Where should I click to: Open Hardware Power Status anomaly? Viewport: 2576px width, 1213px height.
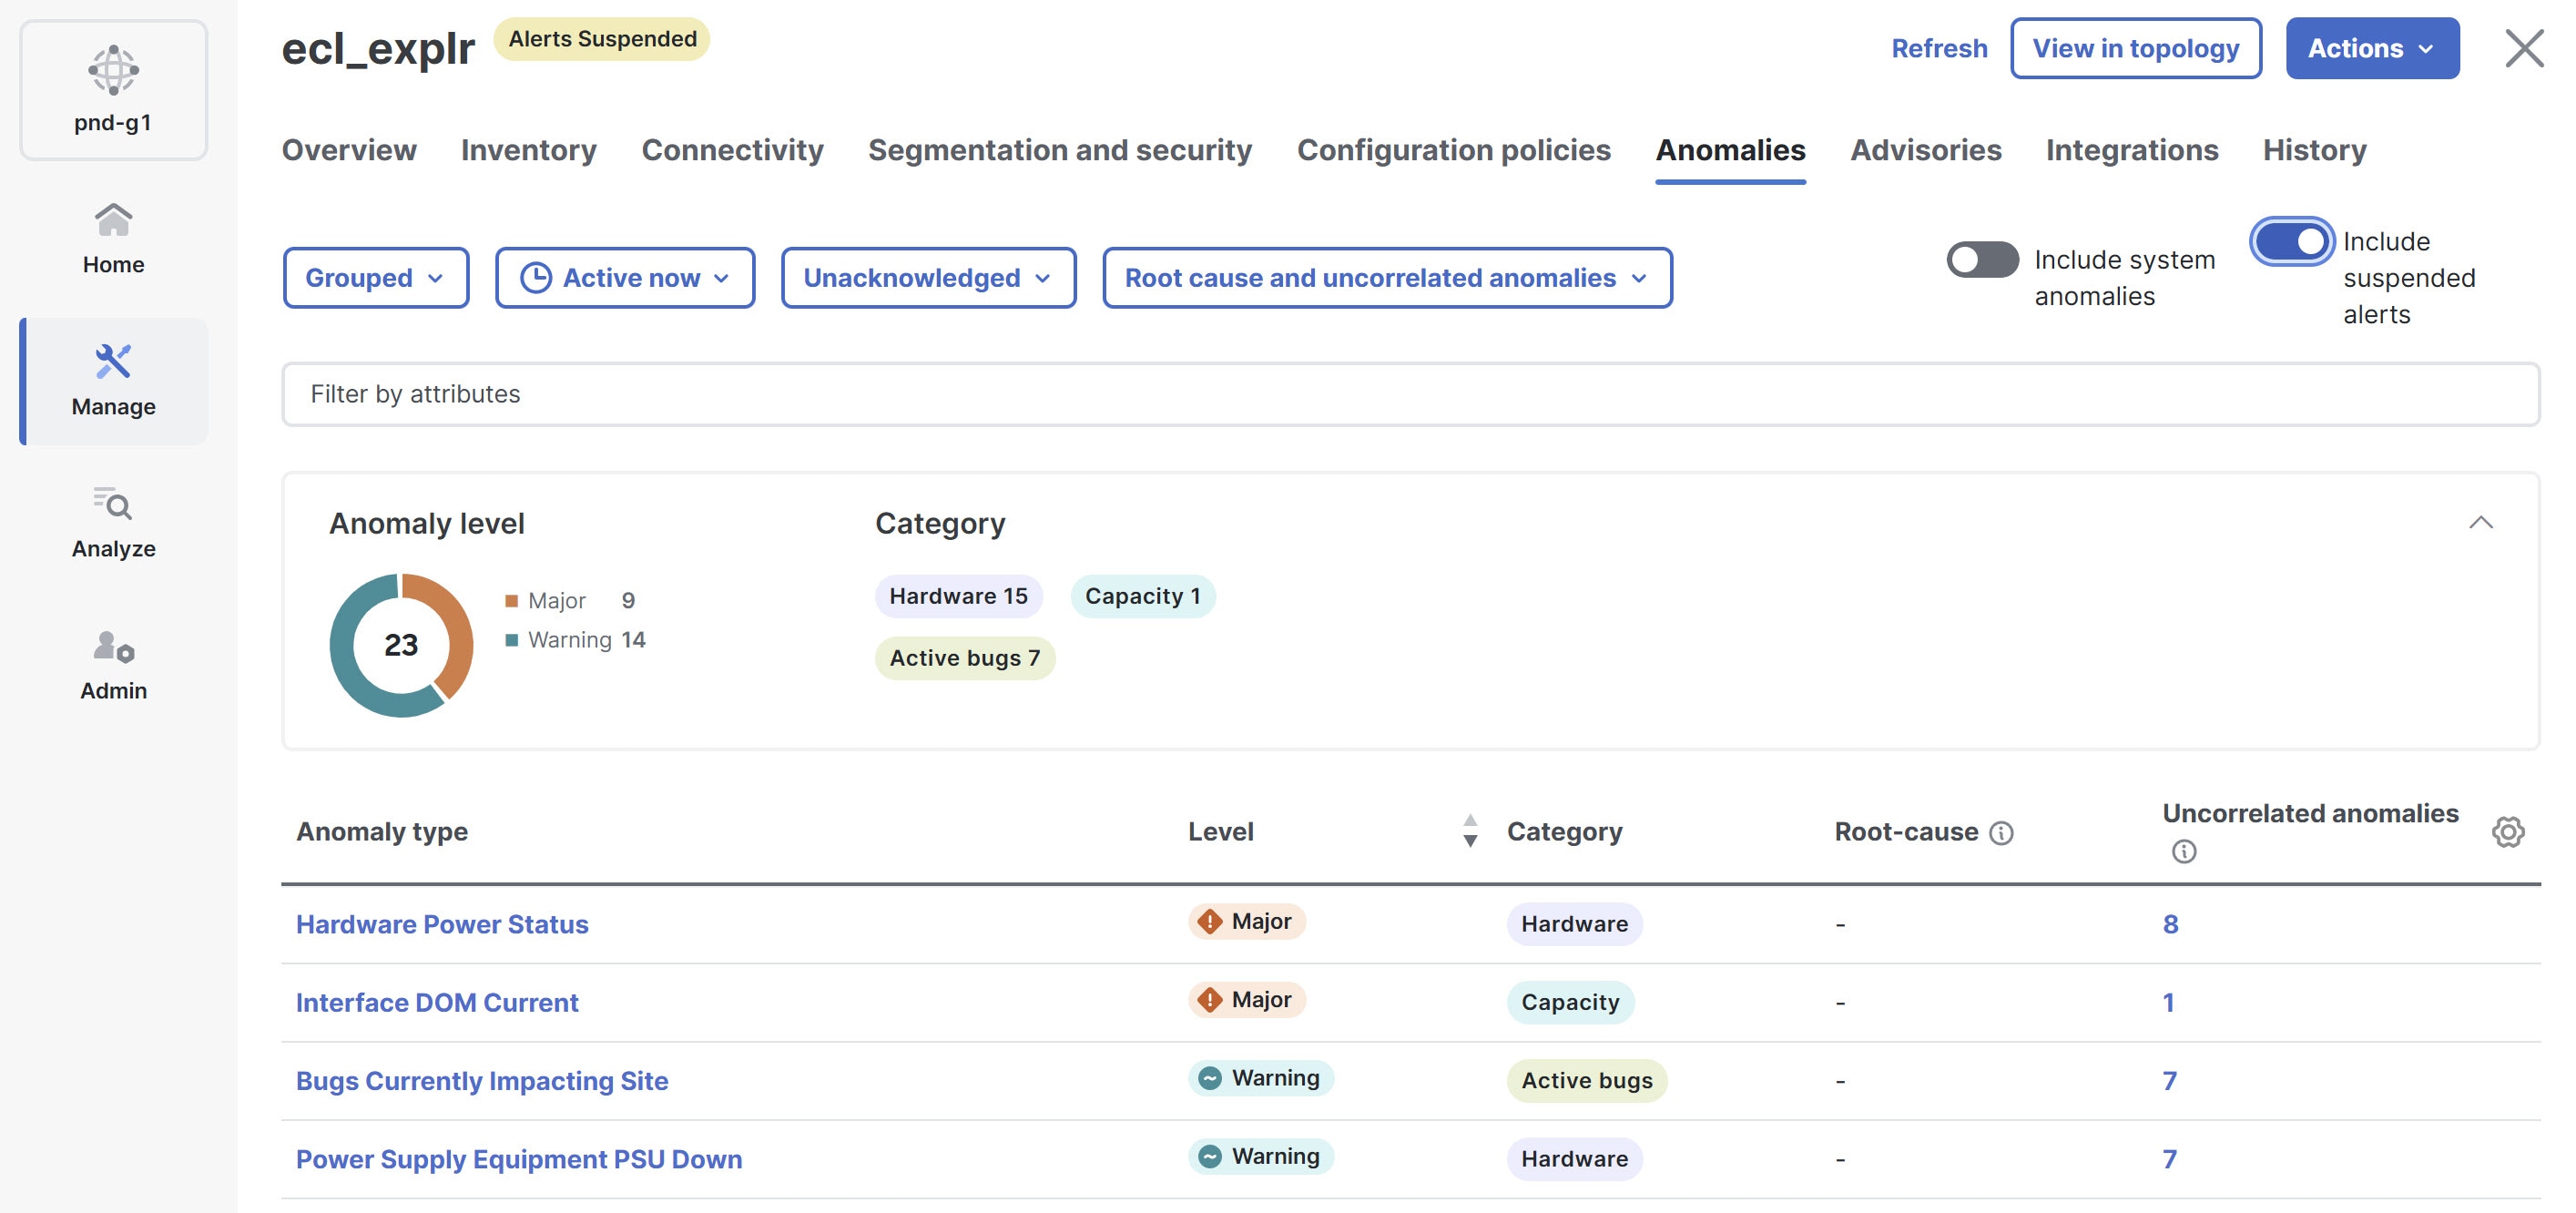click(442, 924)
